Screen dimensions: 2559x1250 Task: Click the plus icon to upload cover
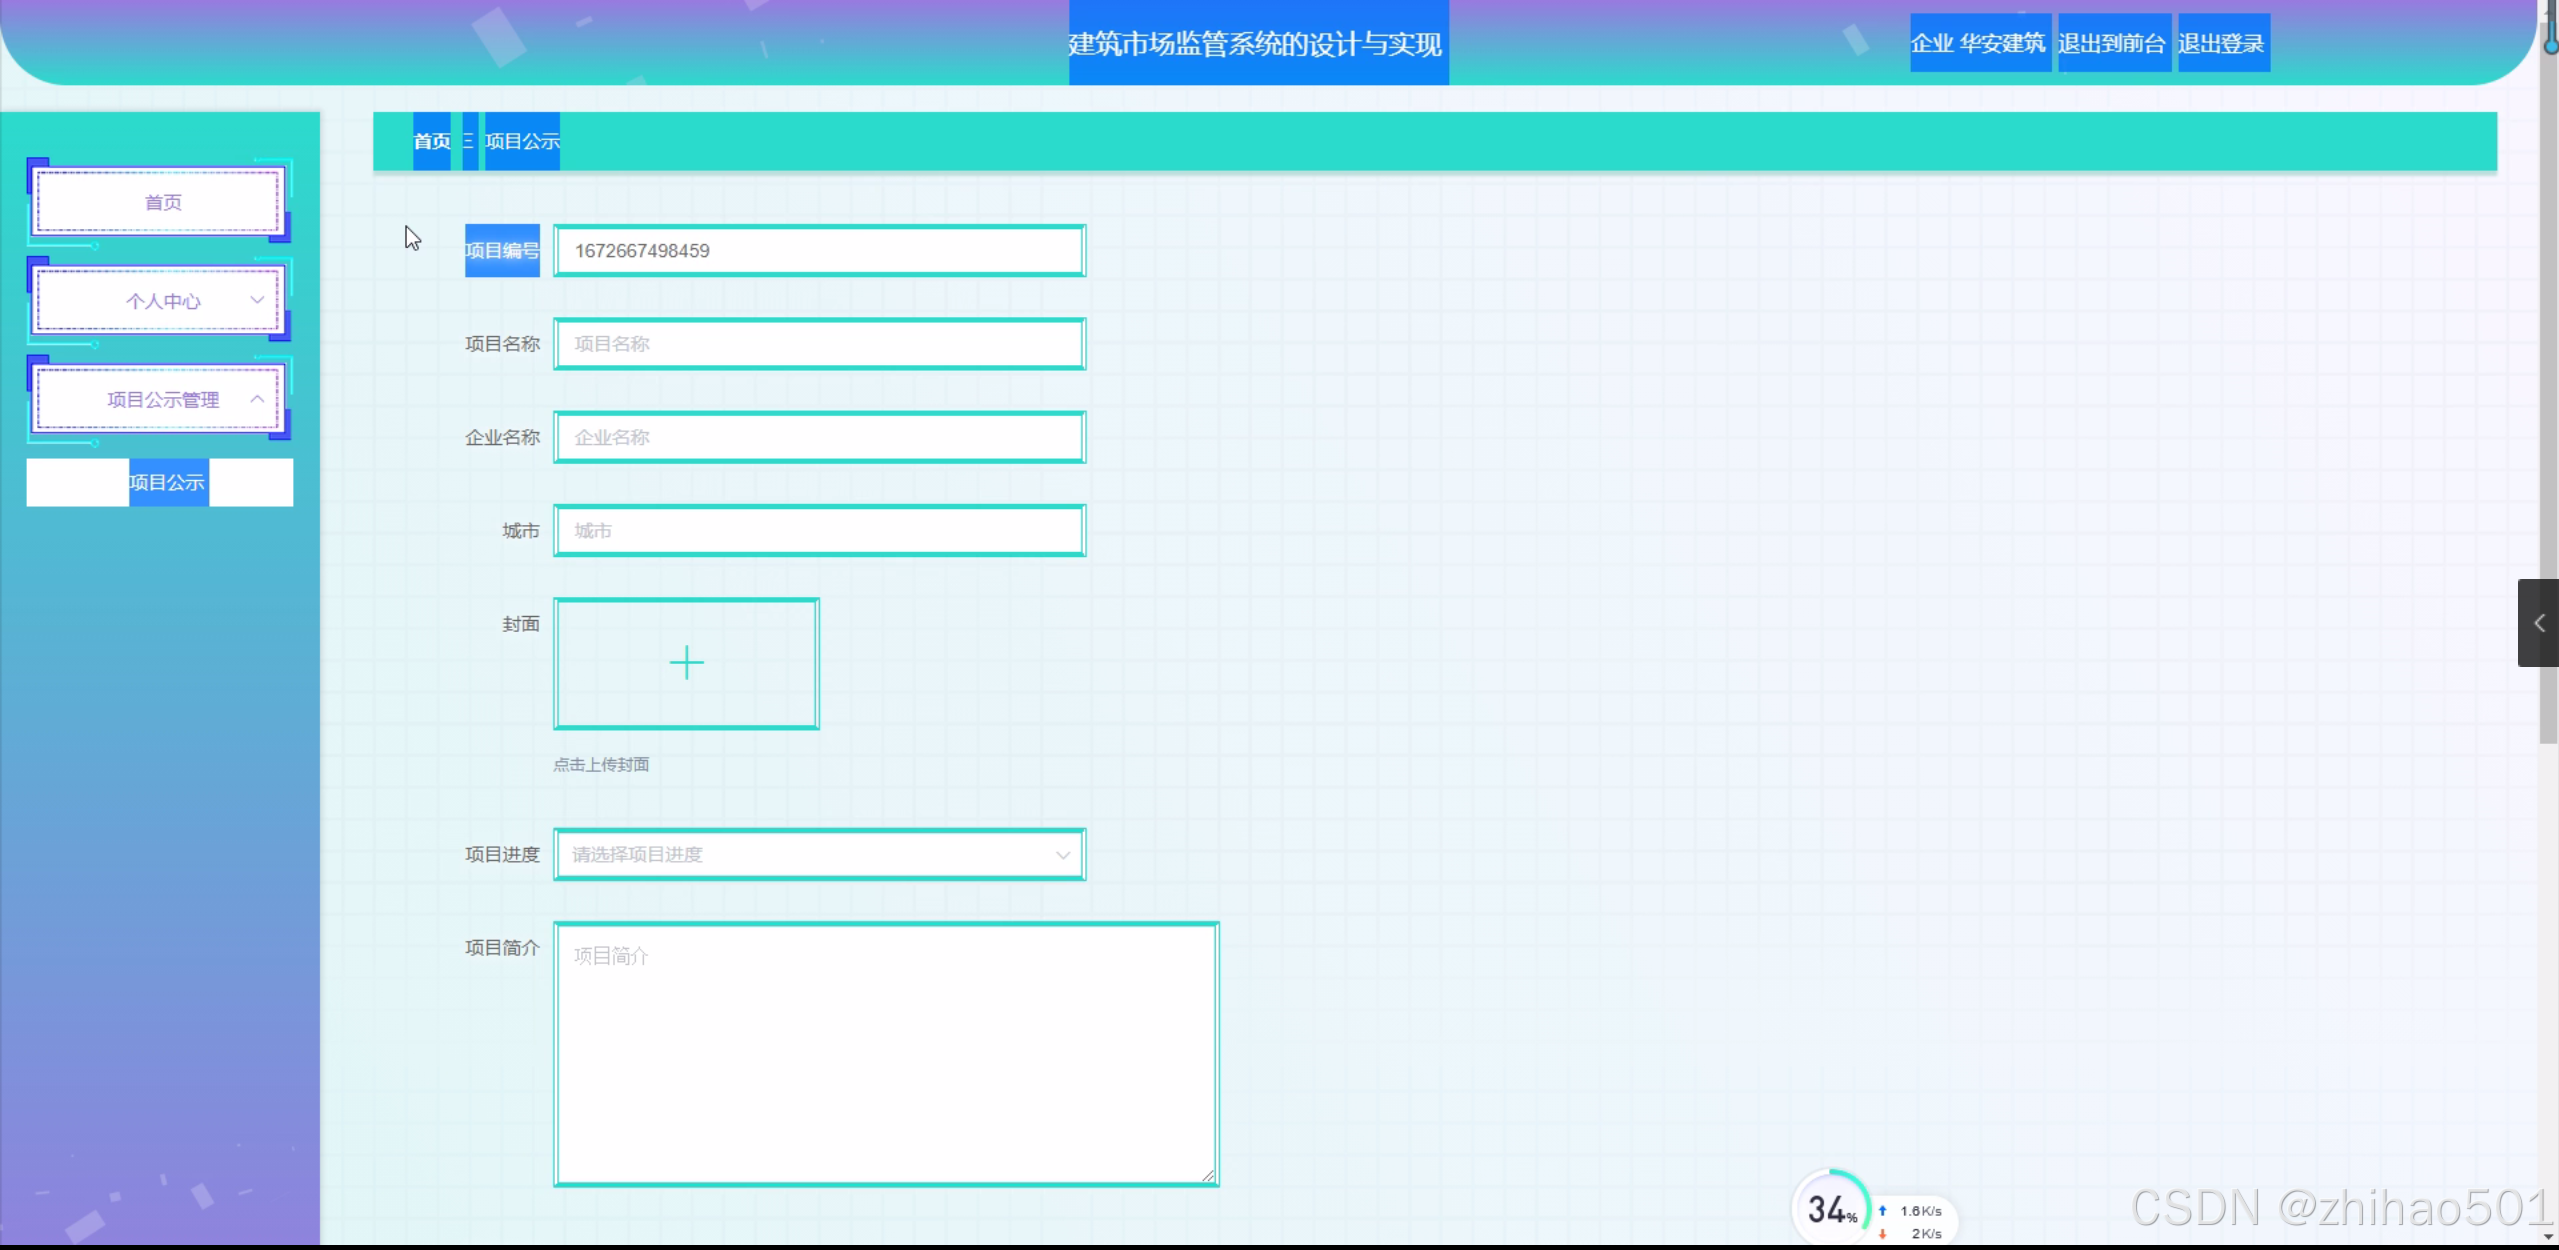pos(686,663)
